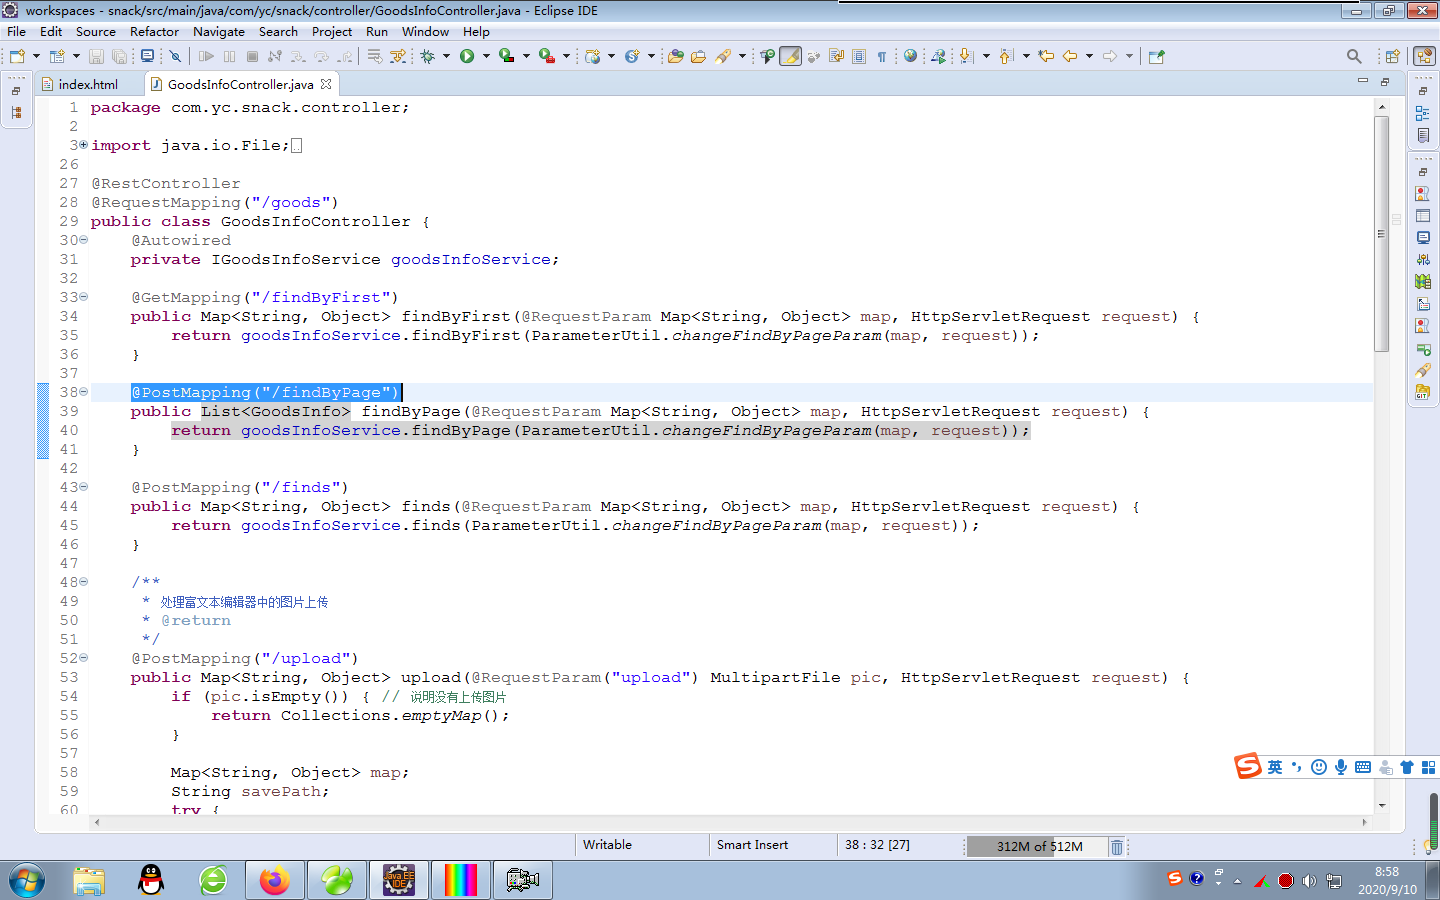Open Git Repositories view in right sidebar
This screenshot has height=900, width=1440.
pyautogui.click(x=1423, y=392)
